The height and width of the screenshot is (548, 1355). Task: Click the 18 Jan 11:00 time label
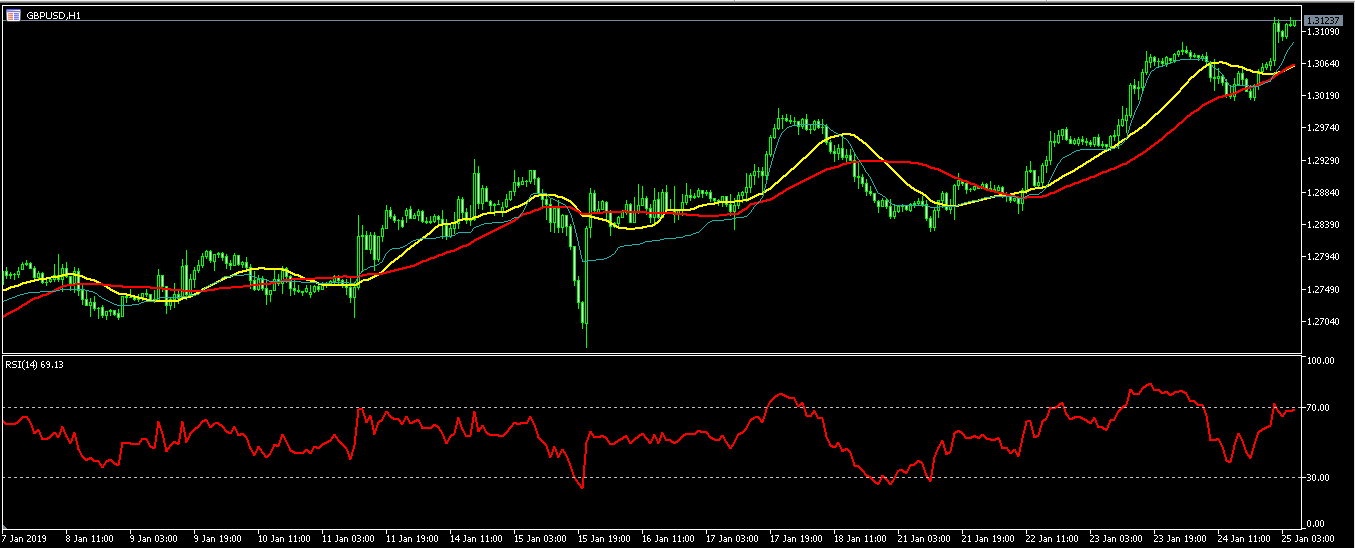click(x=860, y=538)
